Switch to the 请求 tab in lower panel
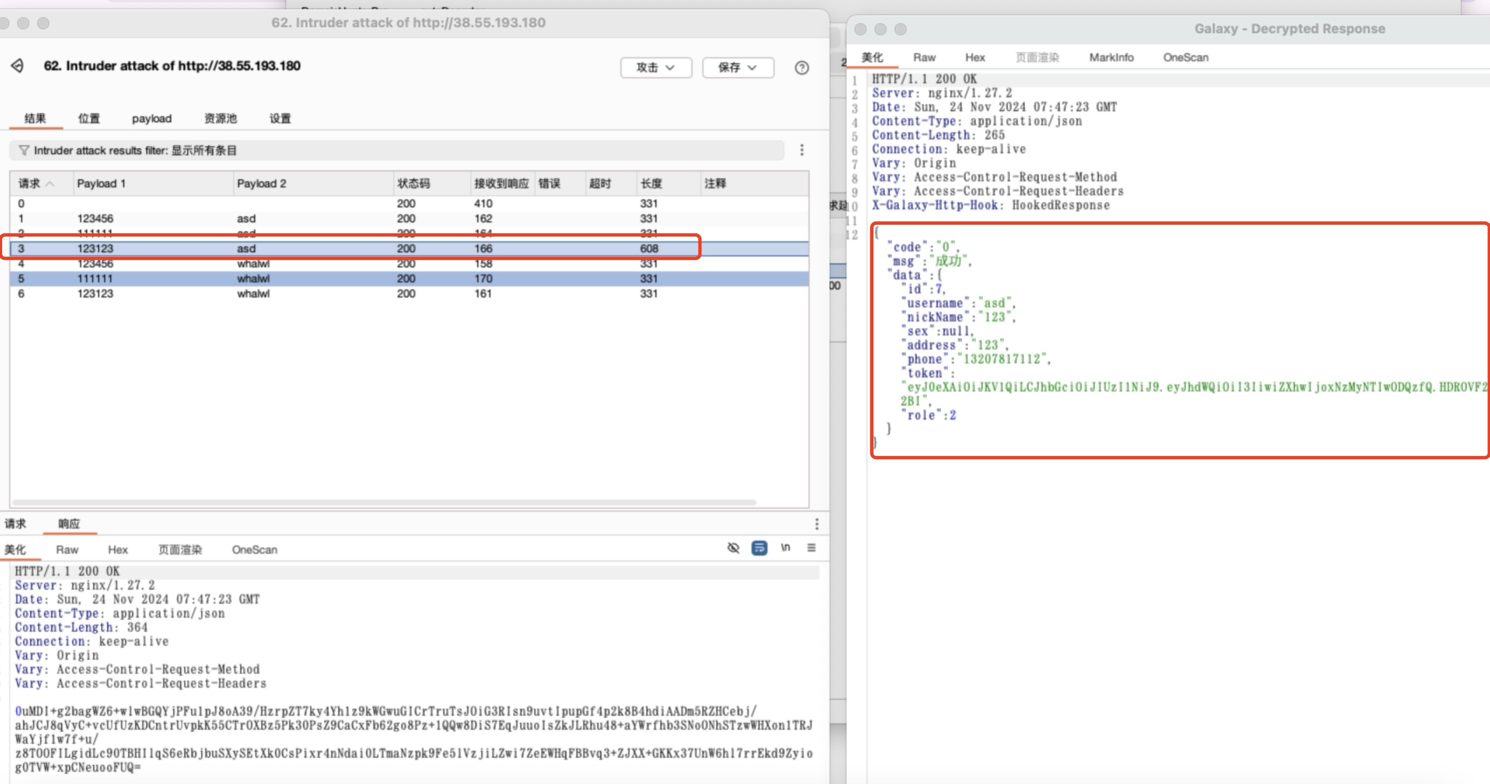 click(x=16, y=524)
